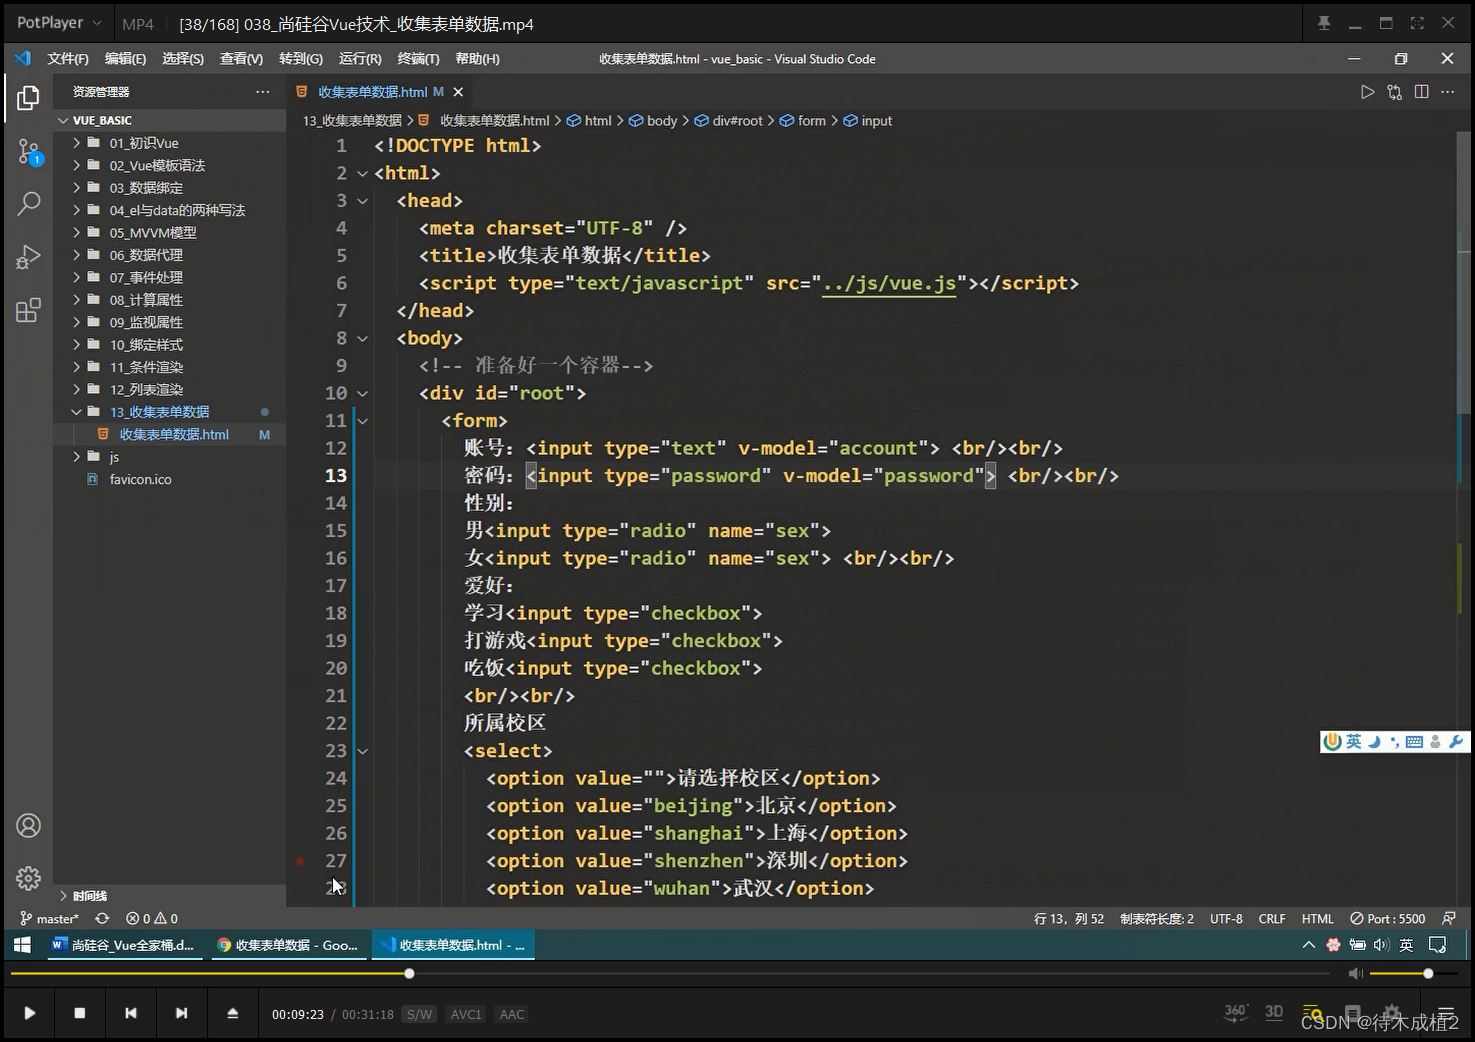The image size is (1475, 1042).
Task: Run the file with the play icon
Action: pyautogui.click(x=1367, y=92)
